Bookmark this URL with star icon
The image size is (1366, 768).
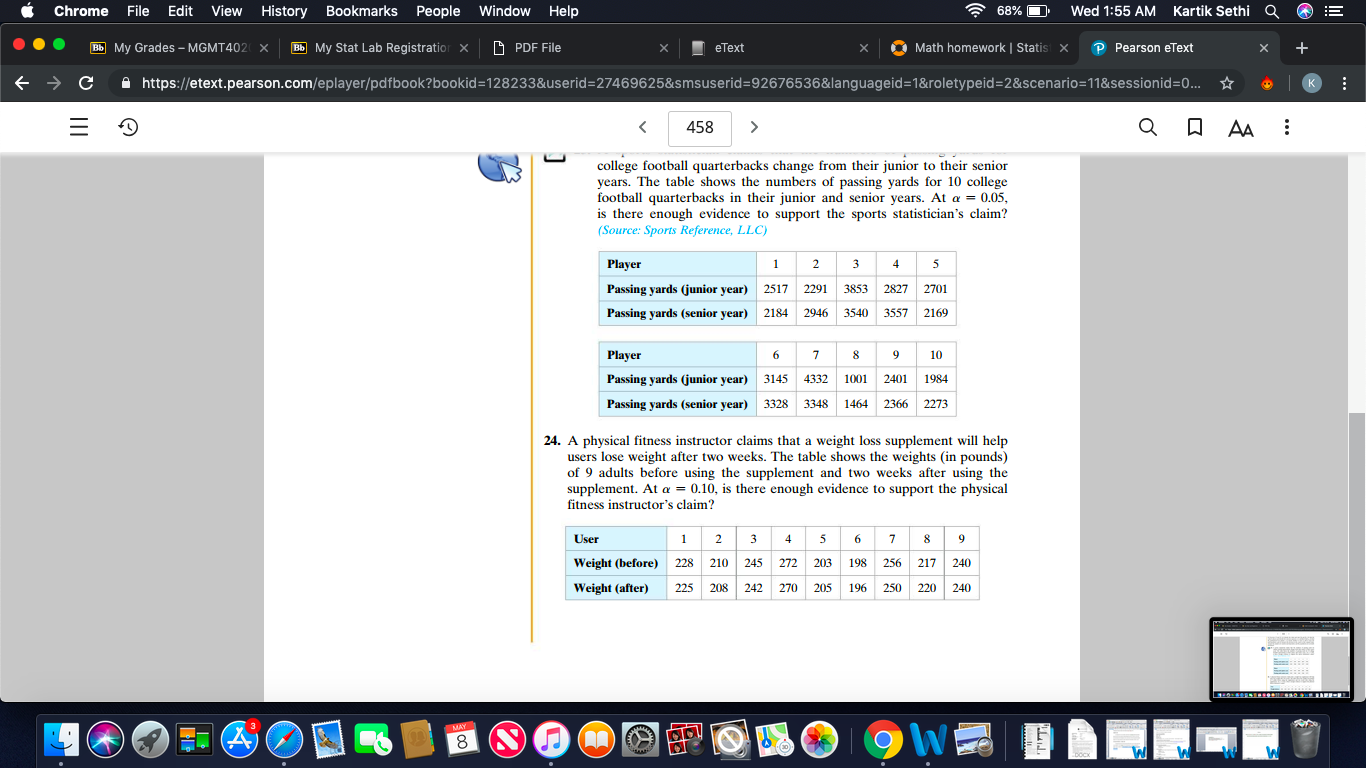point(1226,84)
